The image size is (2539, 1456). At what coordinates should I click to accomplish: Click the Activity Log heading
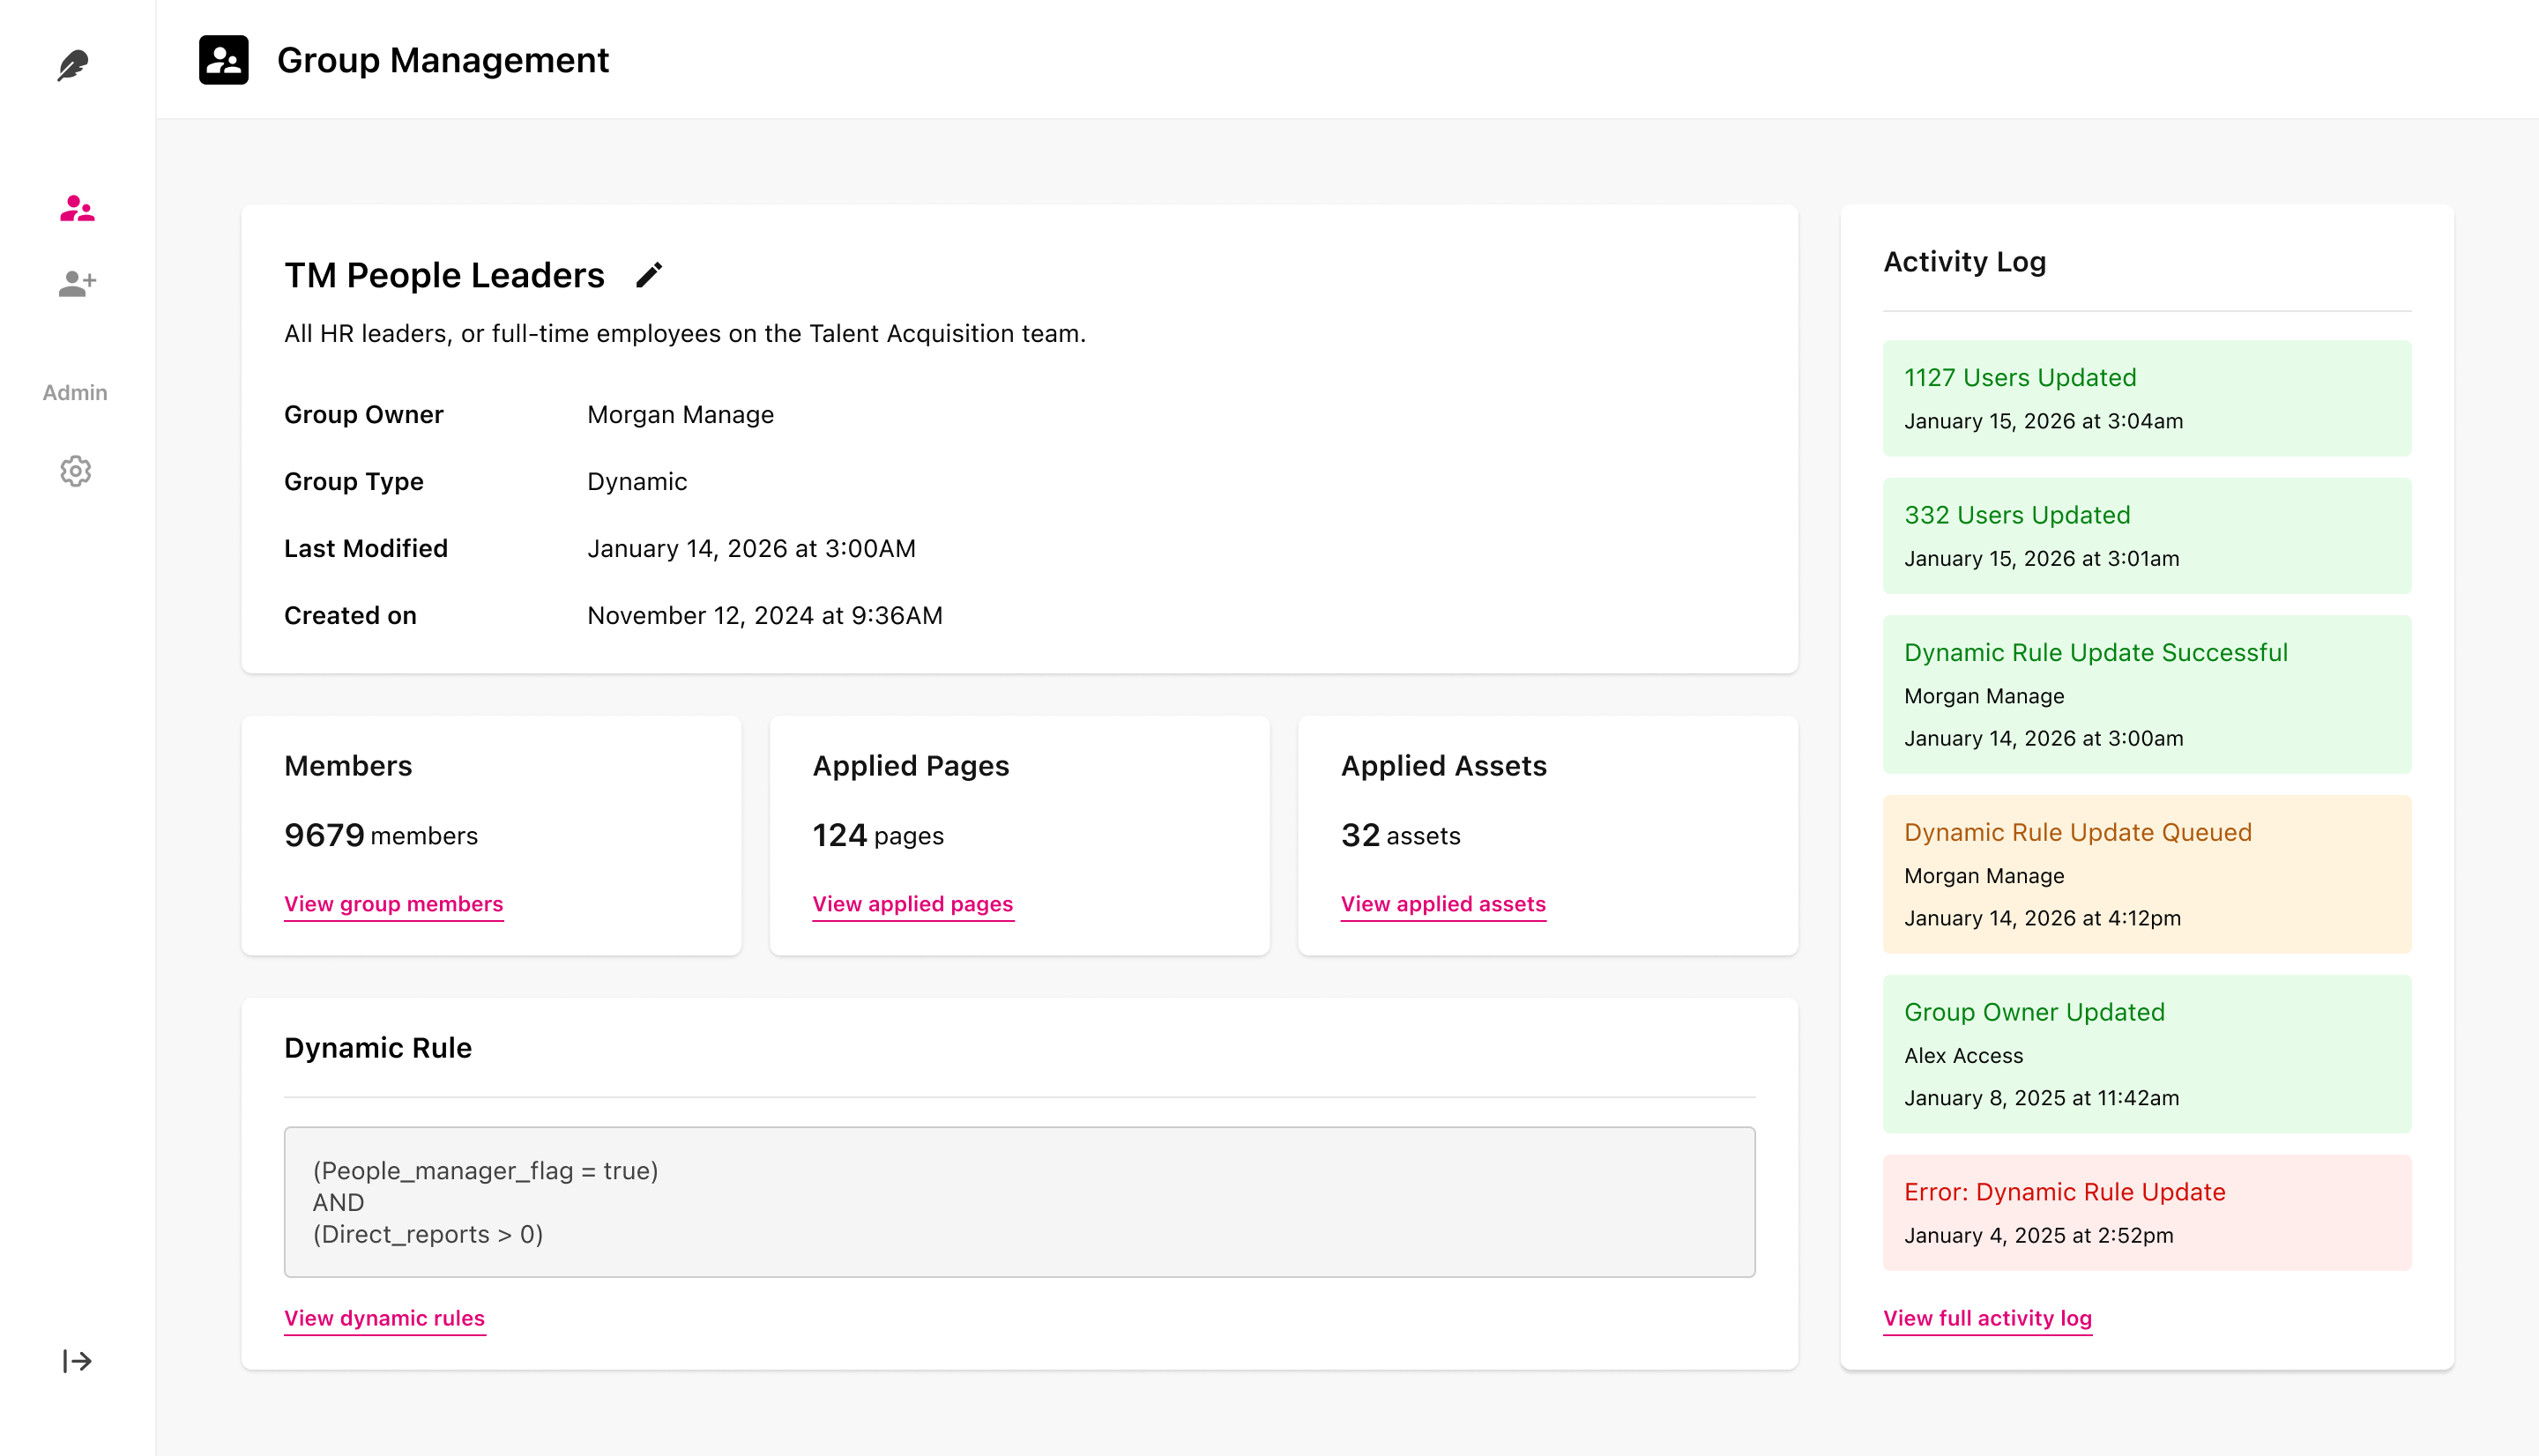pyautogui.click(x=1965, y=261)
